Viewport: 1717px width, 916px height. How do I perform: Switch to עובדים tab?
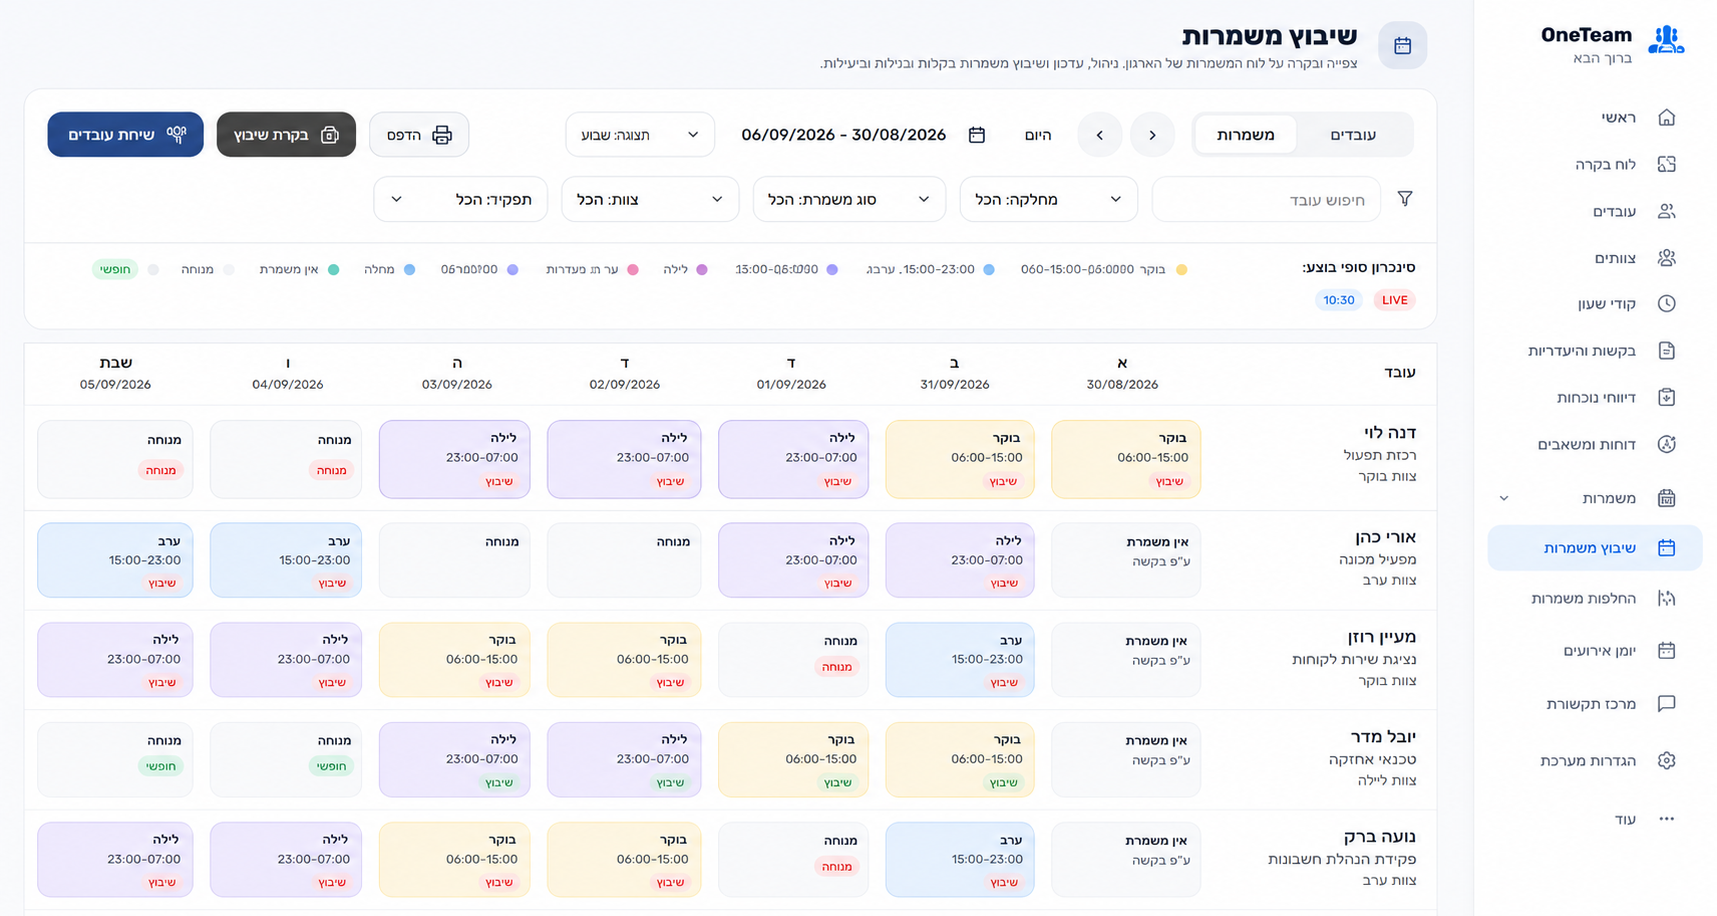pos(1353,135)
